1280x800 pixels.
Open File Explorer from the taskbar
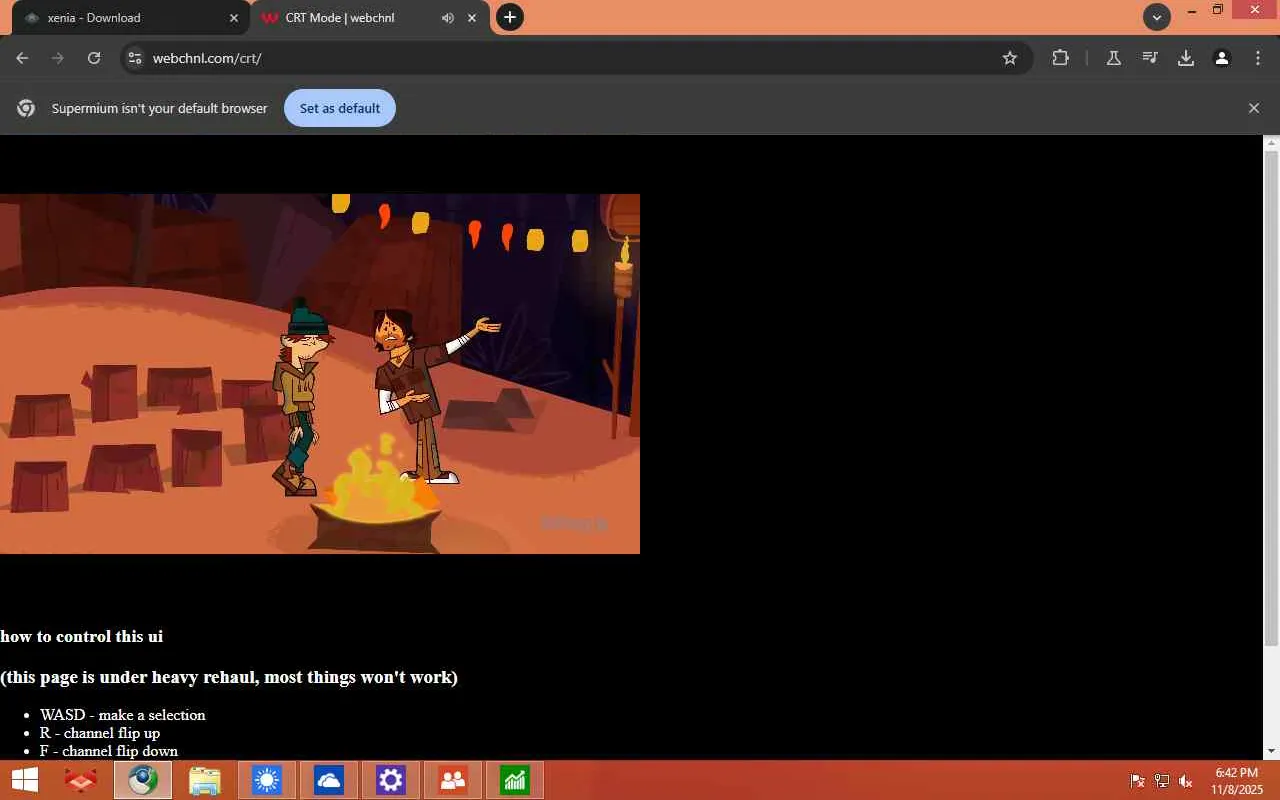[205, 780]
